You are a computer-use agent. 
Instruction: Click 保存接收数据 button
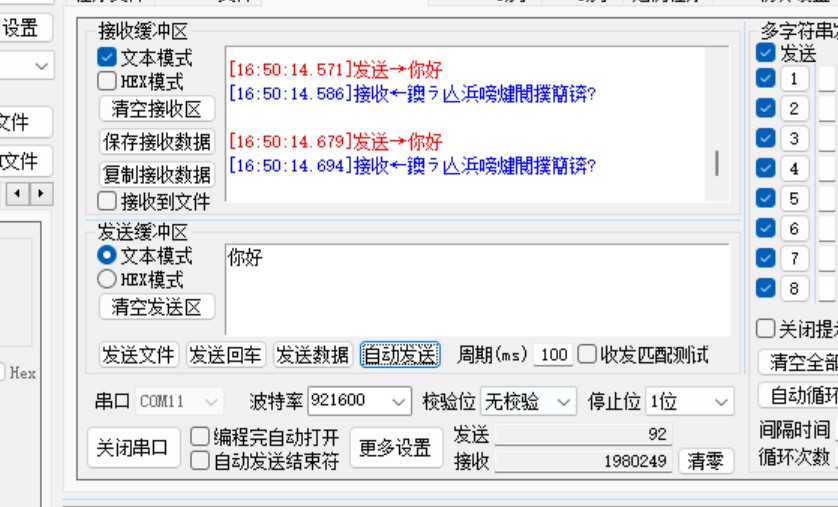tap(157, 142)
